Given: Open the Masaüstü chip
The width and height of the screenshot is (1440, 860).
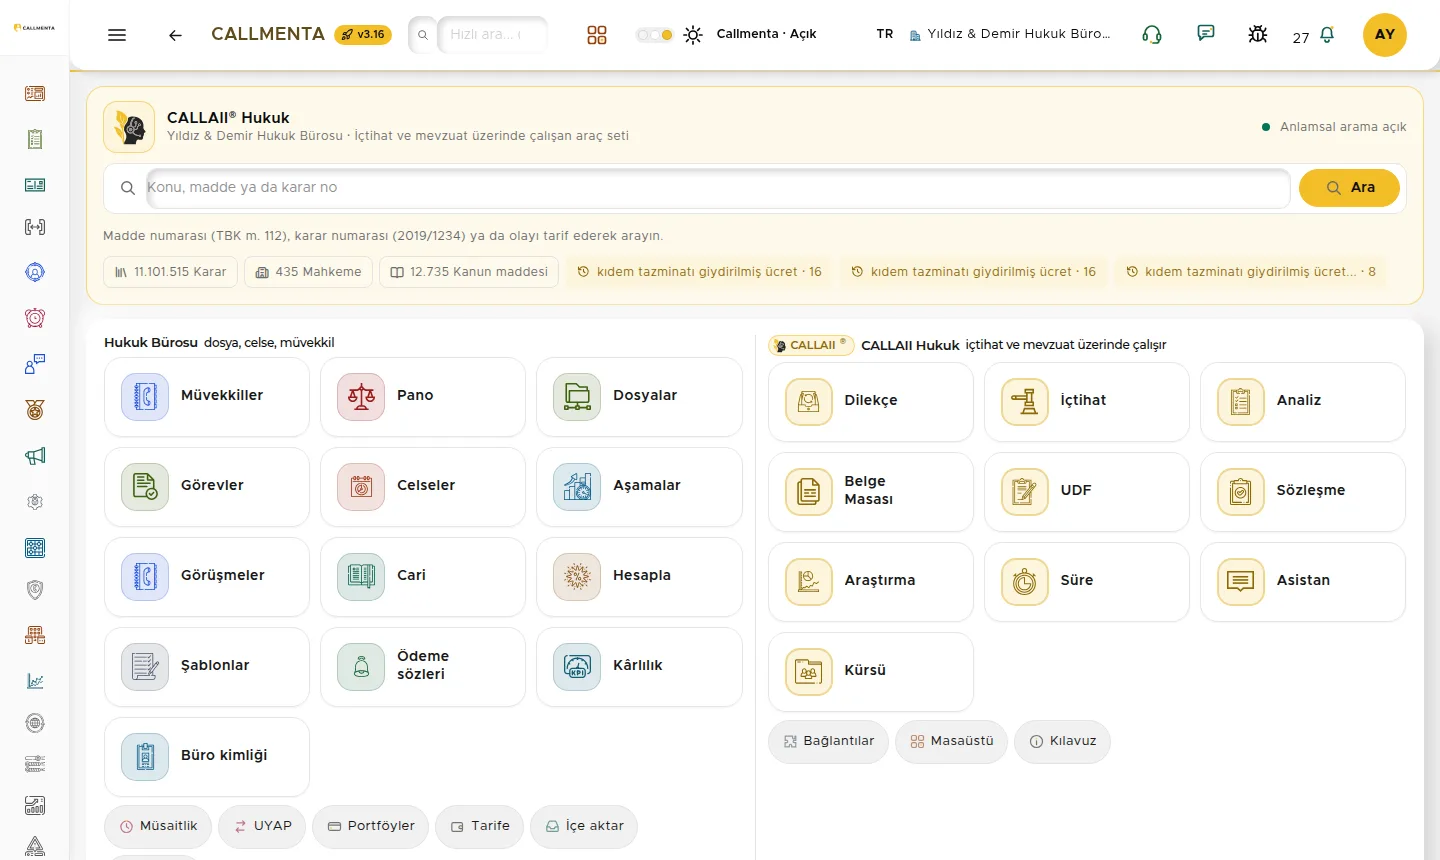Looking at the screenshot, I should tap(951, 742).
